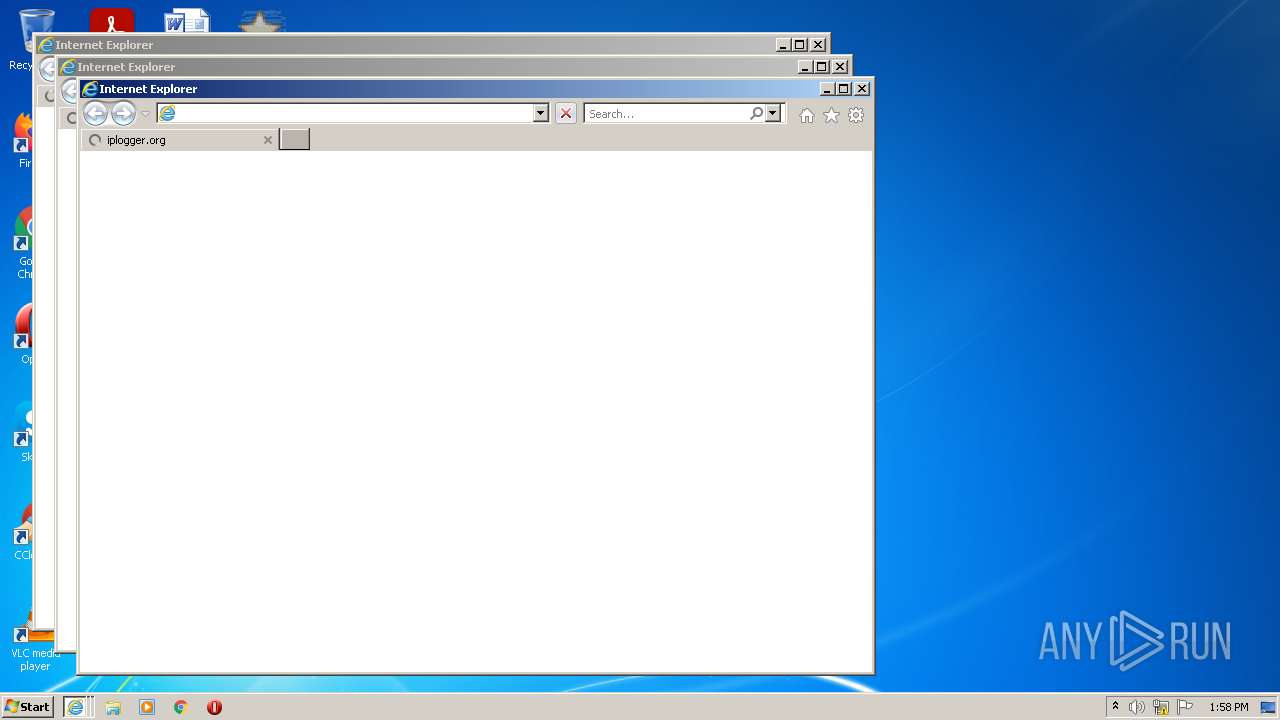Open the network tray icon

[1161, 707]
